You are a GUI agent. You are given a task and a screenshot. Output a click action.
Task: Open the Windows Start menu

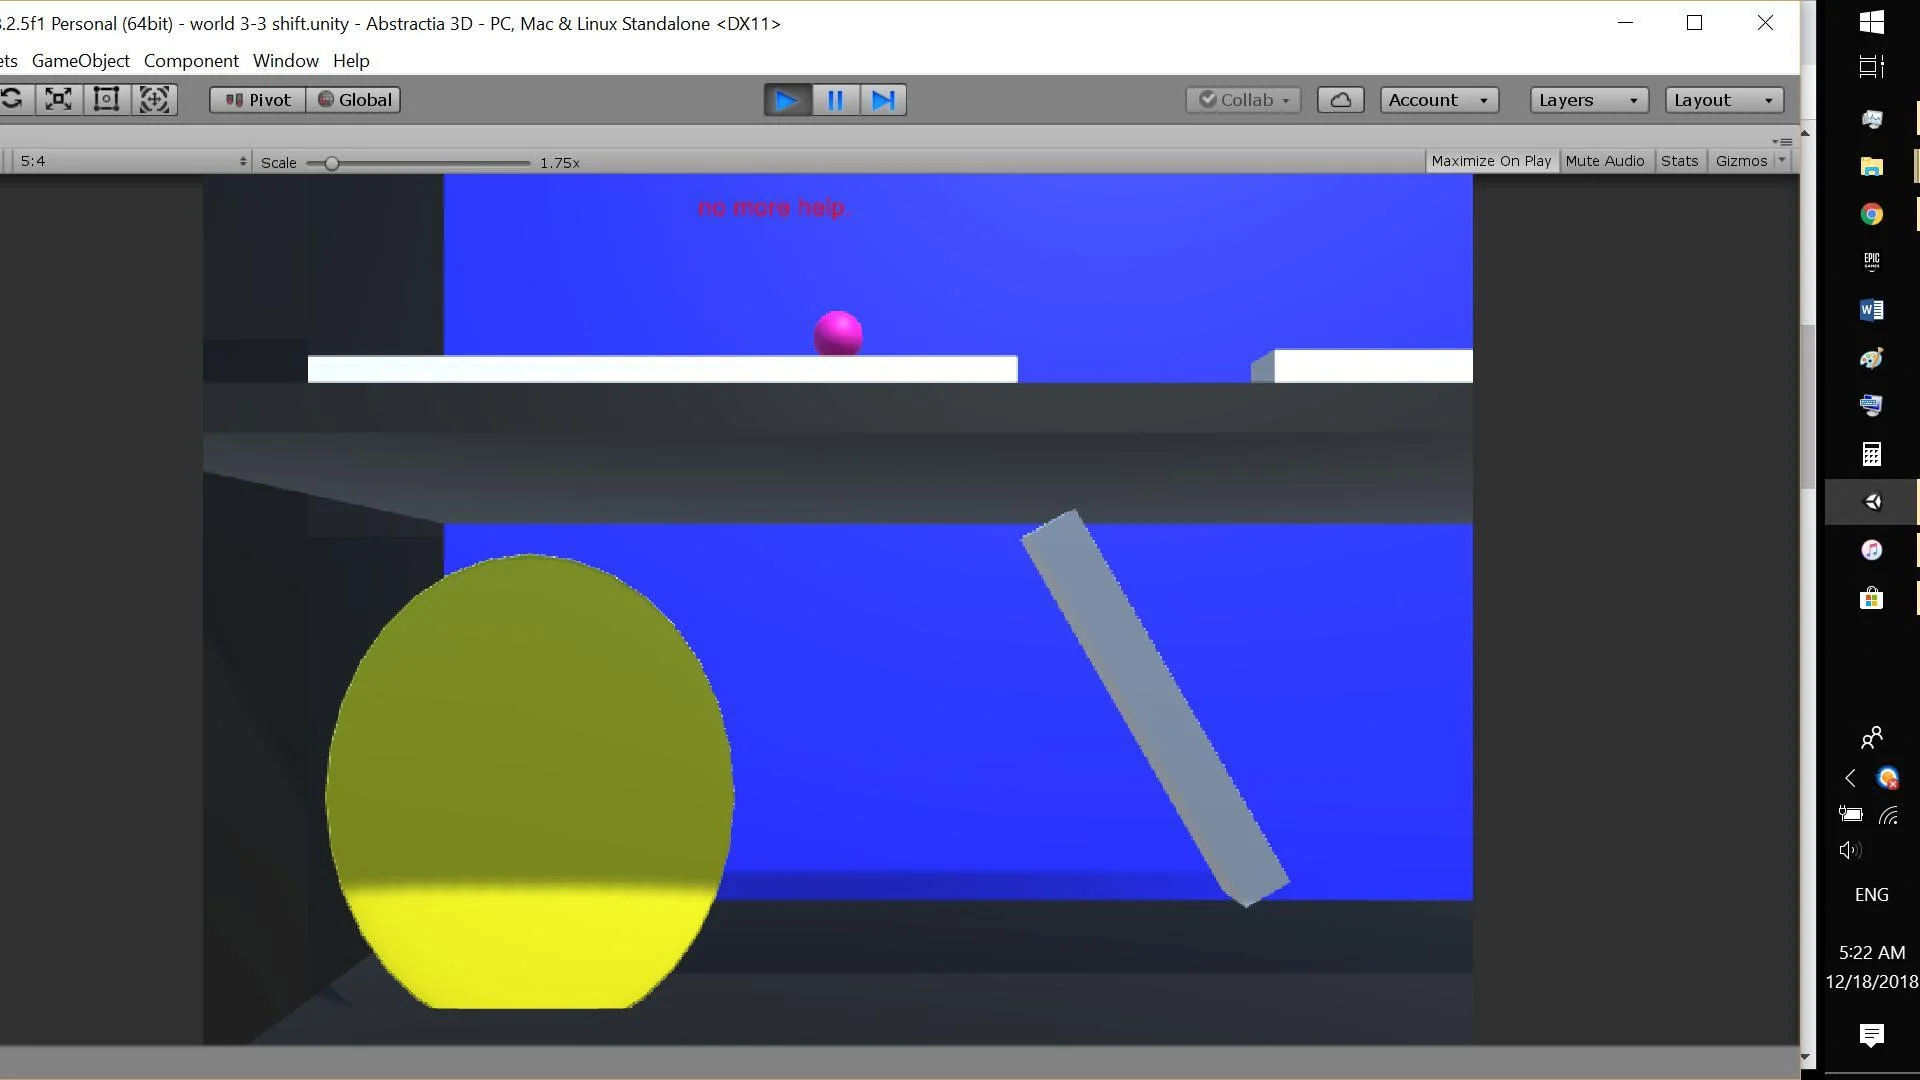1871,22
